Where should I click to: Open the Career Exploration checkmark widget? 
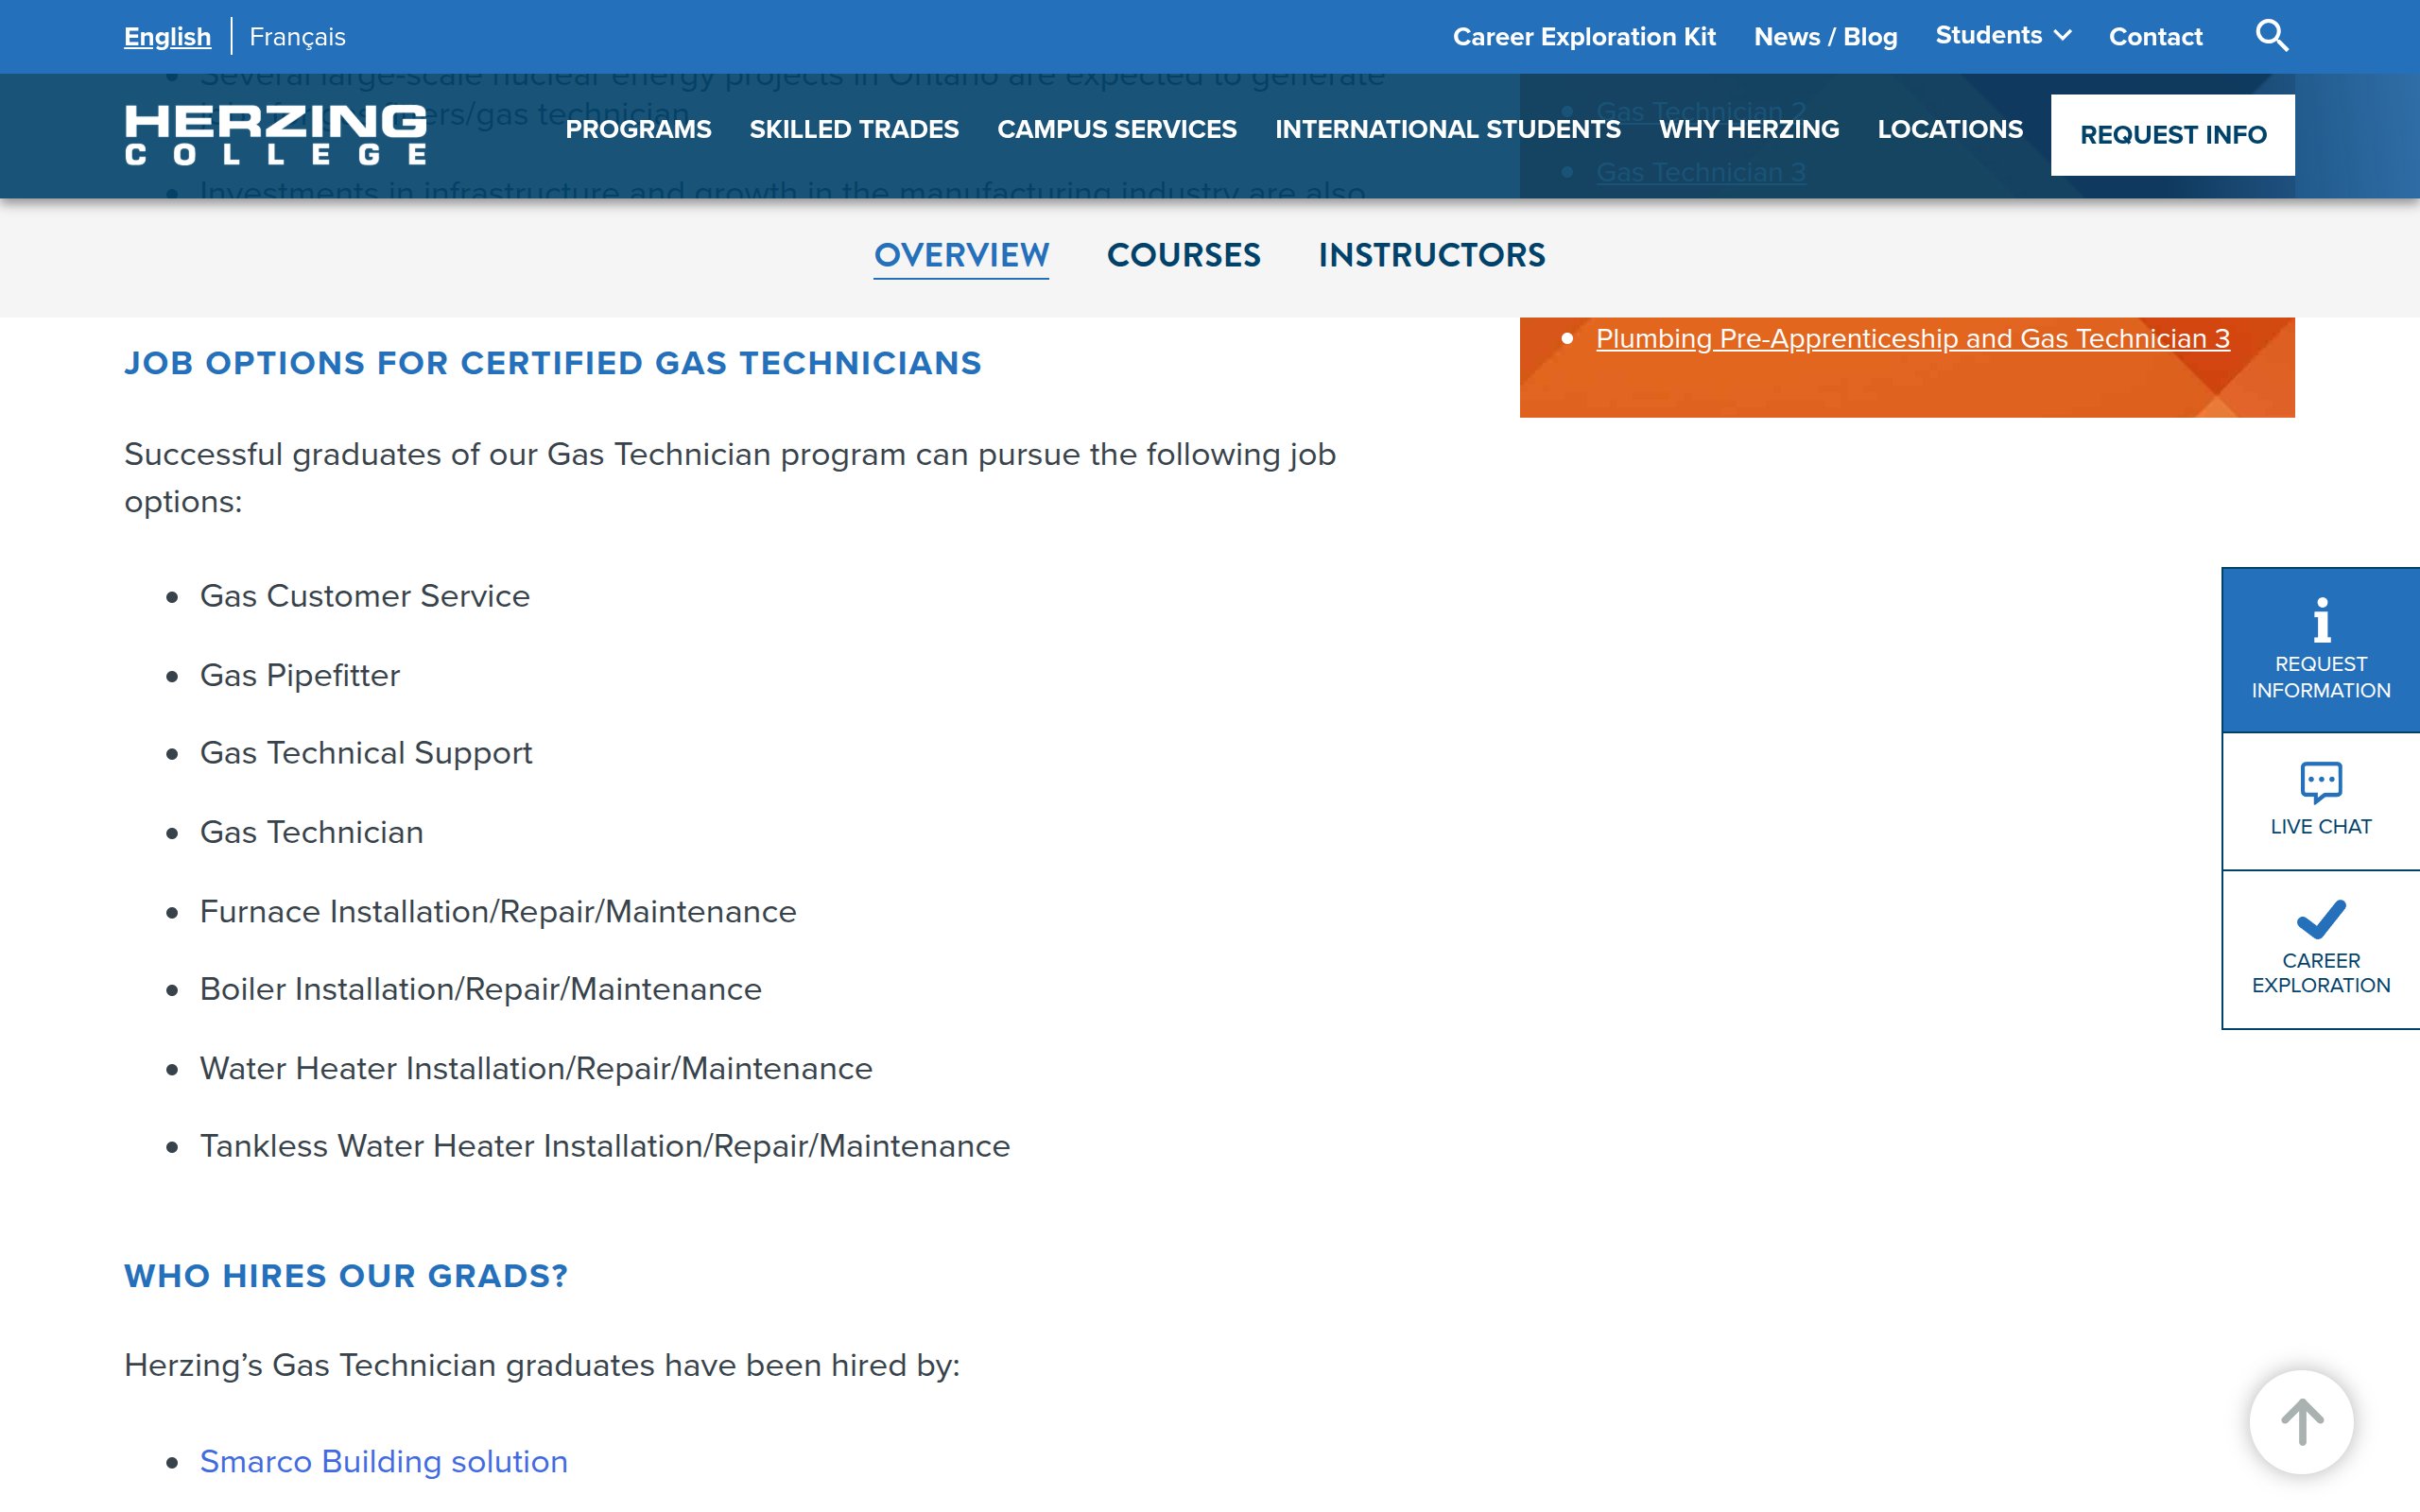click(2320, 949)
